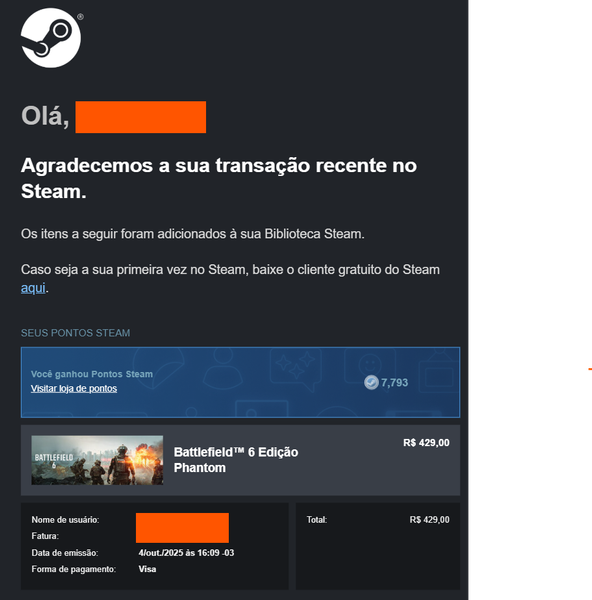Click the 'Você ganhou Pontos Steam' banner text
592x600 pixels.
pos(92,374)
